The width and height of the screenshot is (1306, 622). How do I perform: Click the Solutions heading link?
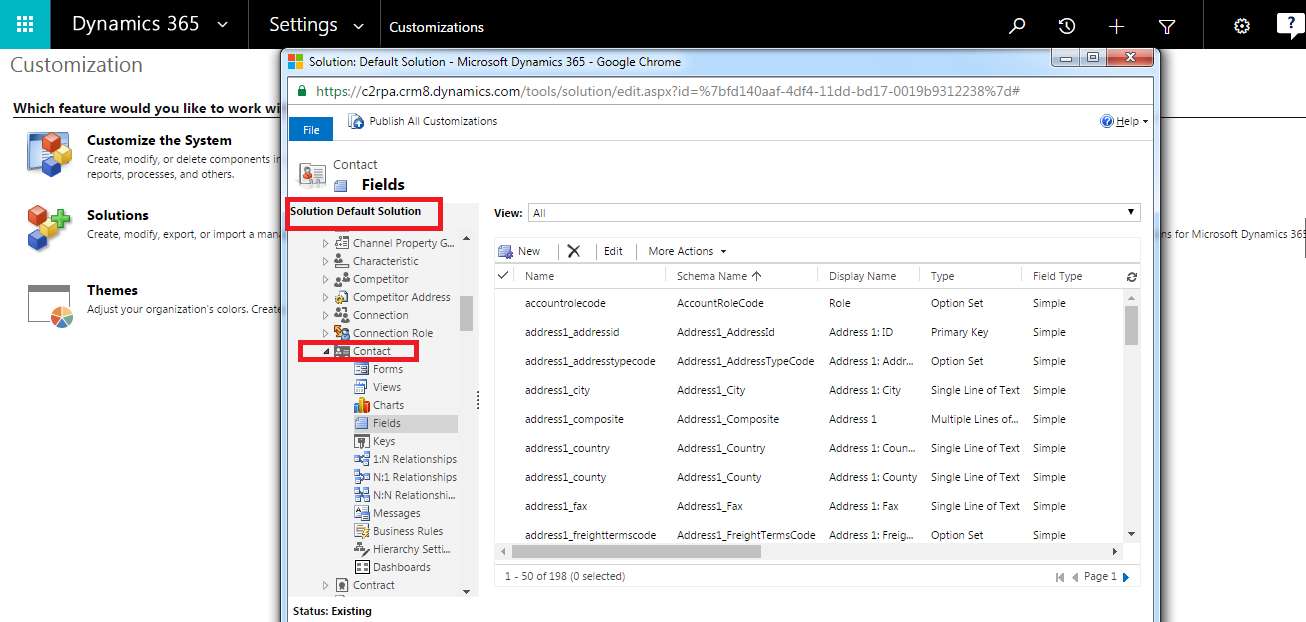pyautogui.click(x=118, y=215)
